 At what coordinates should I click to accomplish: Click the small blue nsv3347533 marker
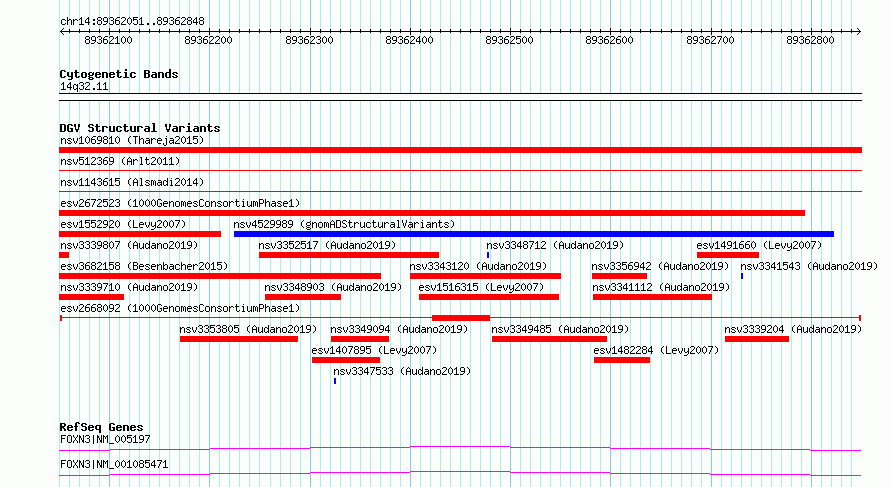[335, 381]
